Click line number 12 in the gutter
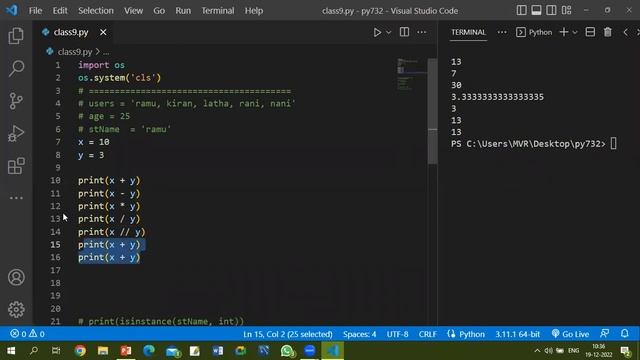The image size is (640, 360). coord(55,206)
